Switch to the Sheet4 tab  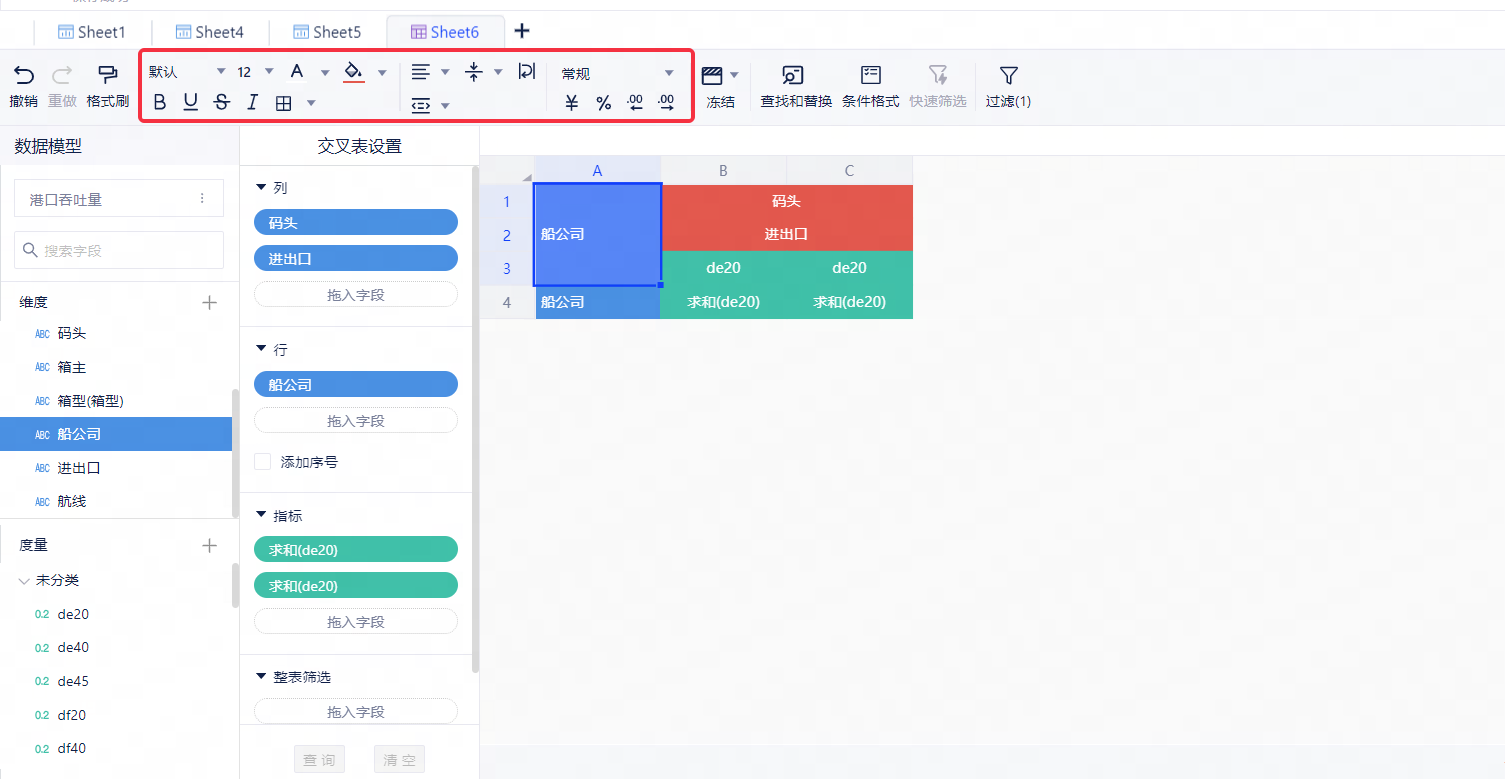click(x=209, y=32)
